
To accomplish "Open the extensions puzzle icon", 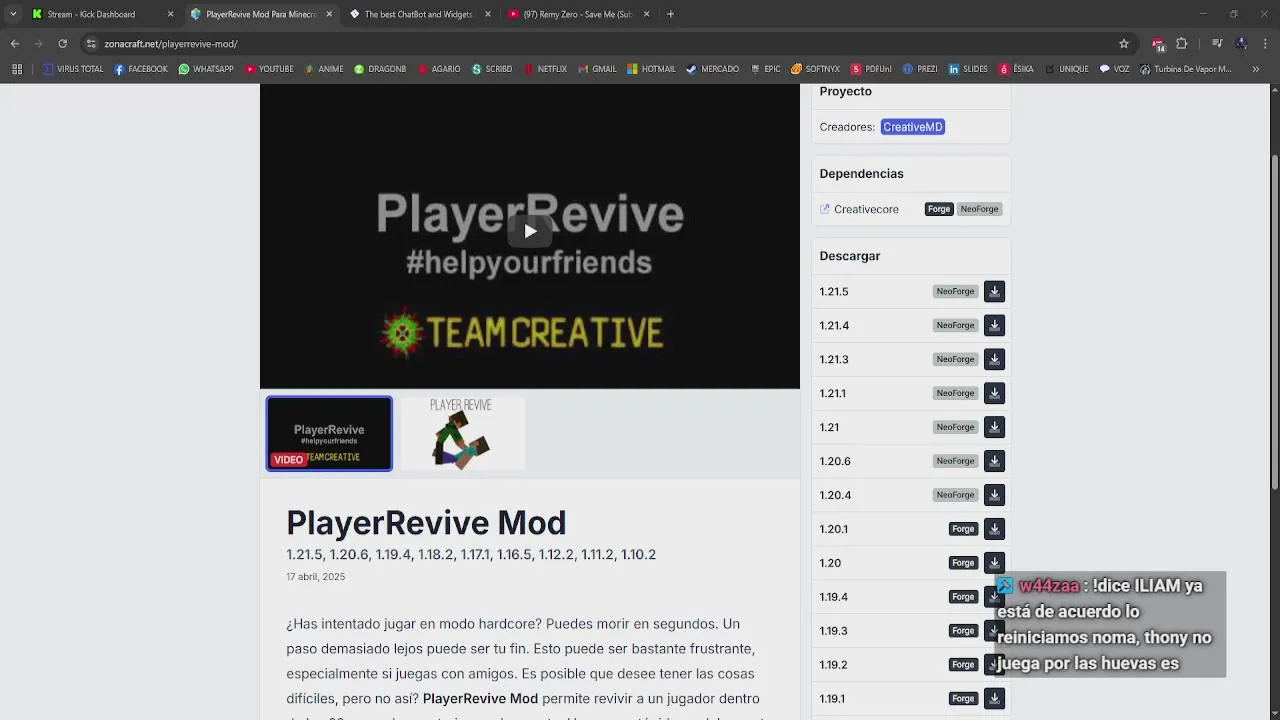I will pos(1182,44).
